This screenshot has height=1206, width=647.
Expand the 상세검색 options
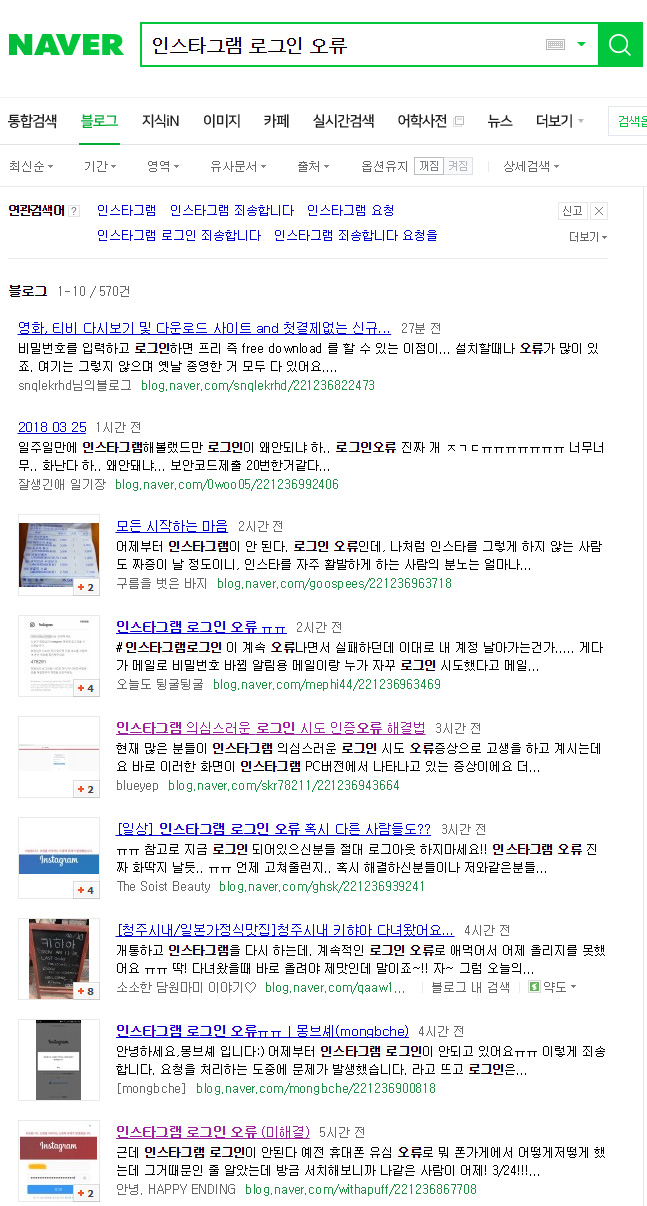(531, 166)
